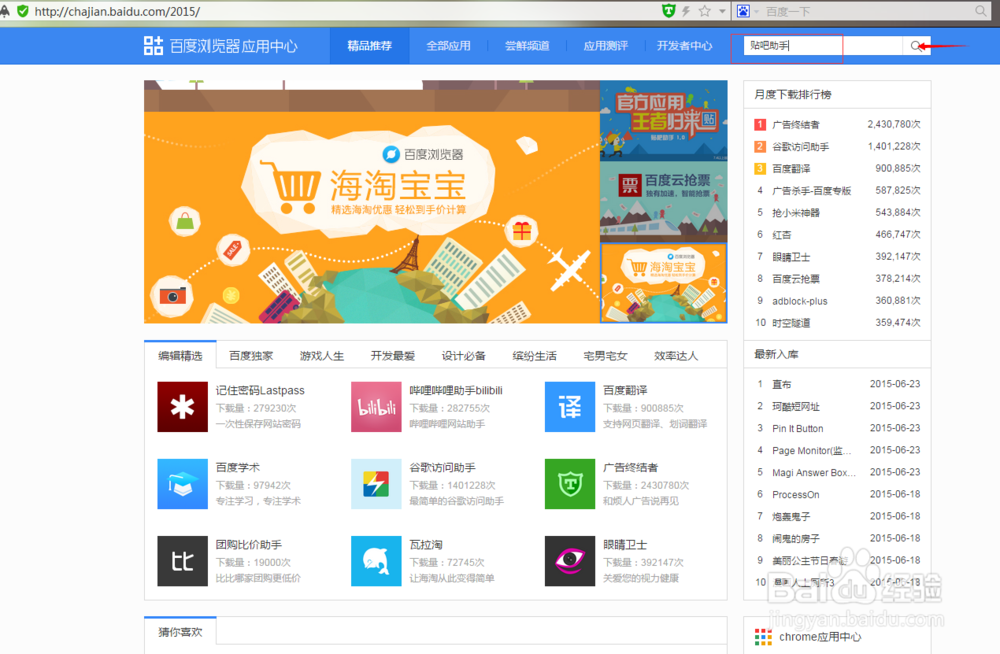The width and height of the screenshot is (1000, 654).
Task: Open Magi Answer Box in newest list
Action: [x=814, y=472]
